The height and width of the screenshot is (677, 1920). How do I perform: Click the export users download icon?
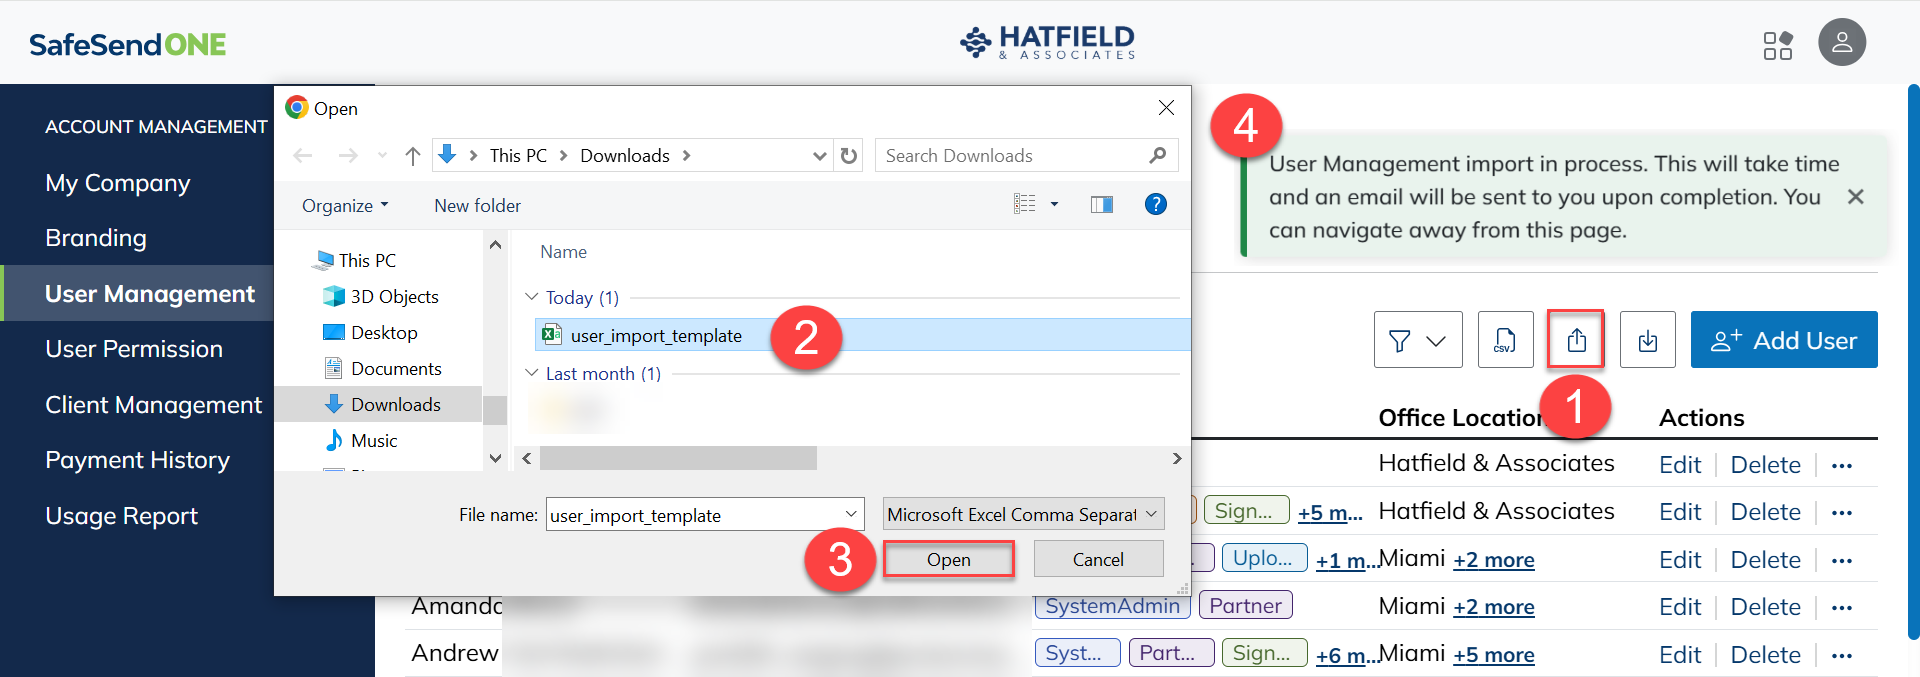tap(1648, 340)
